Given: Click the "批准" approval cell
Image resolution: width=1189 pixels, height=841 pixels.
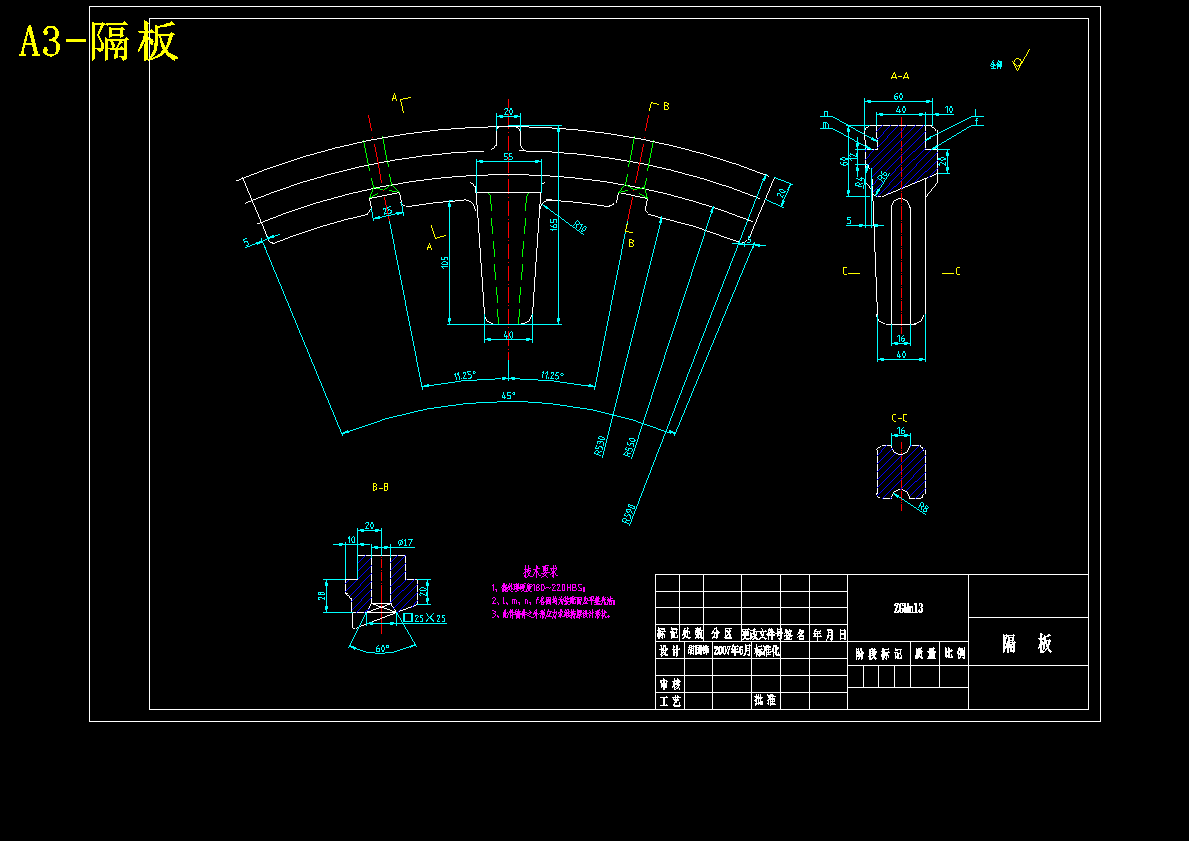Looking at the screenshot, I should 766,701.
